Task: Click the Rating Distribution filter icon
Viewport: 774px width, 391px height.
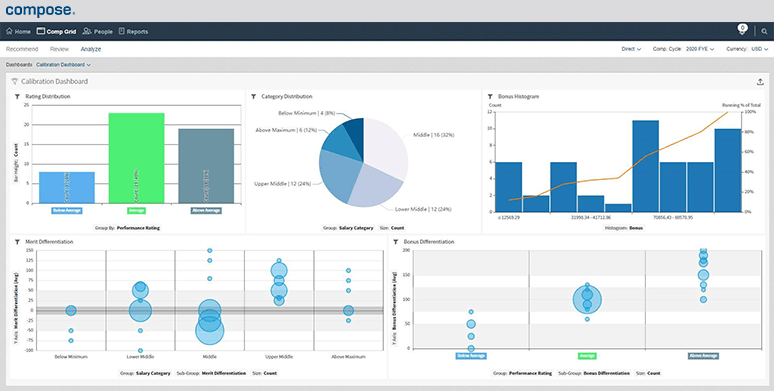Action: coord(18,97)
